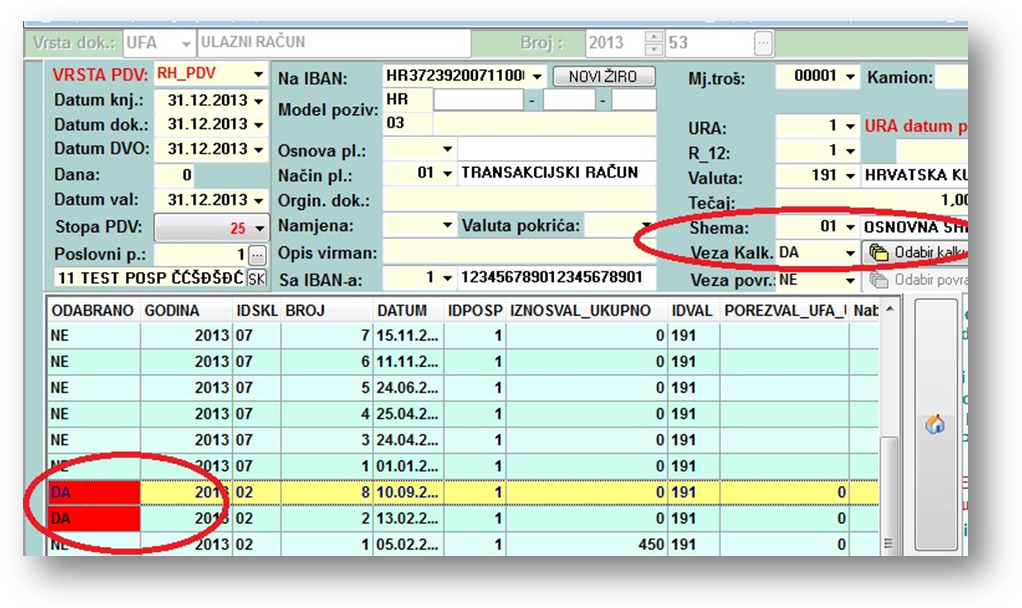
Task: Click the IDPOSP column header
Action: coord(474,311)
